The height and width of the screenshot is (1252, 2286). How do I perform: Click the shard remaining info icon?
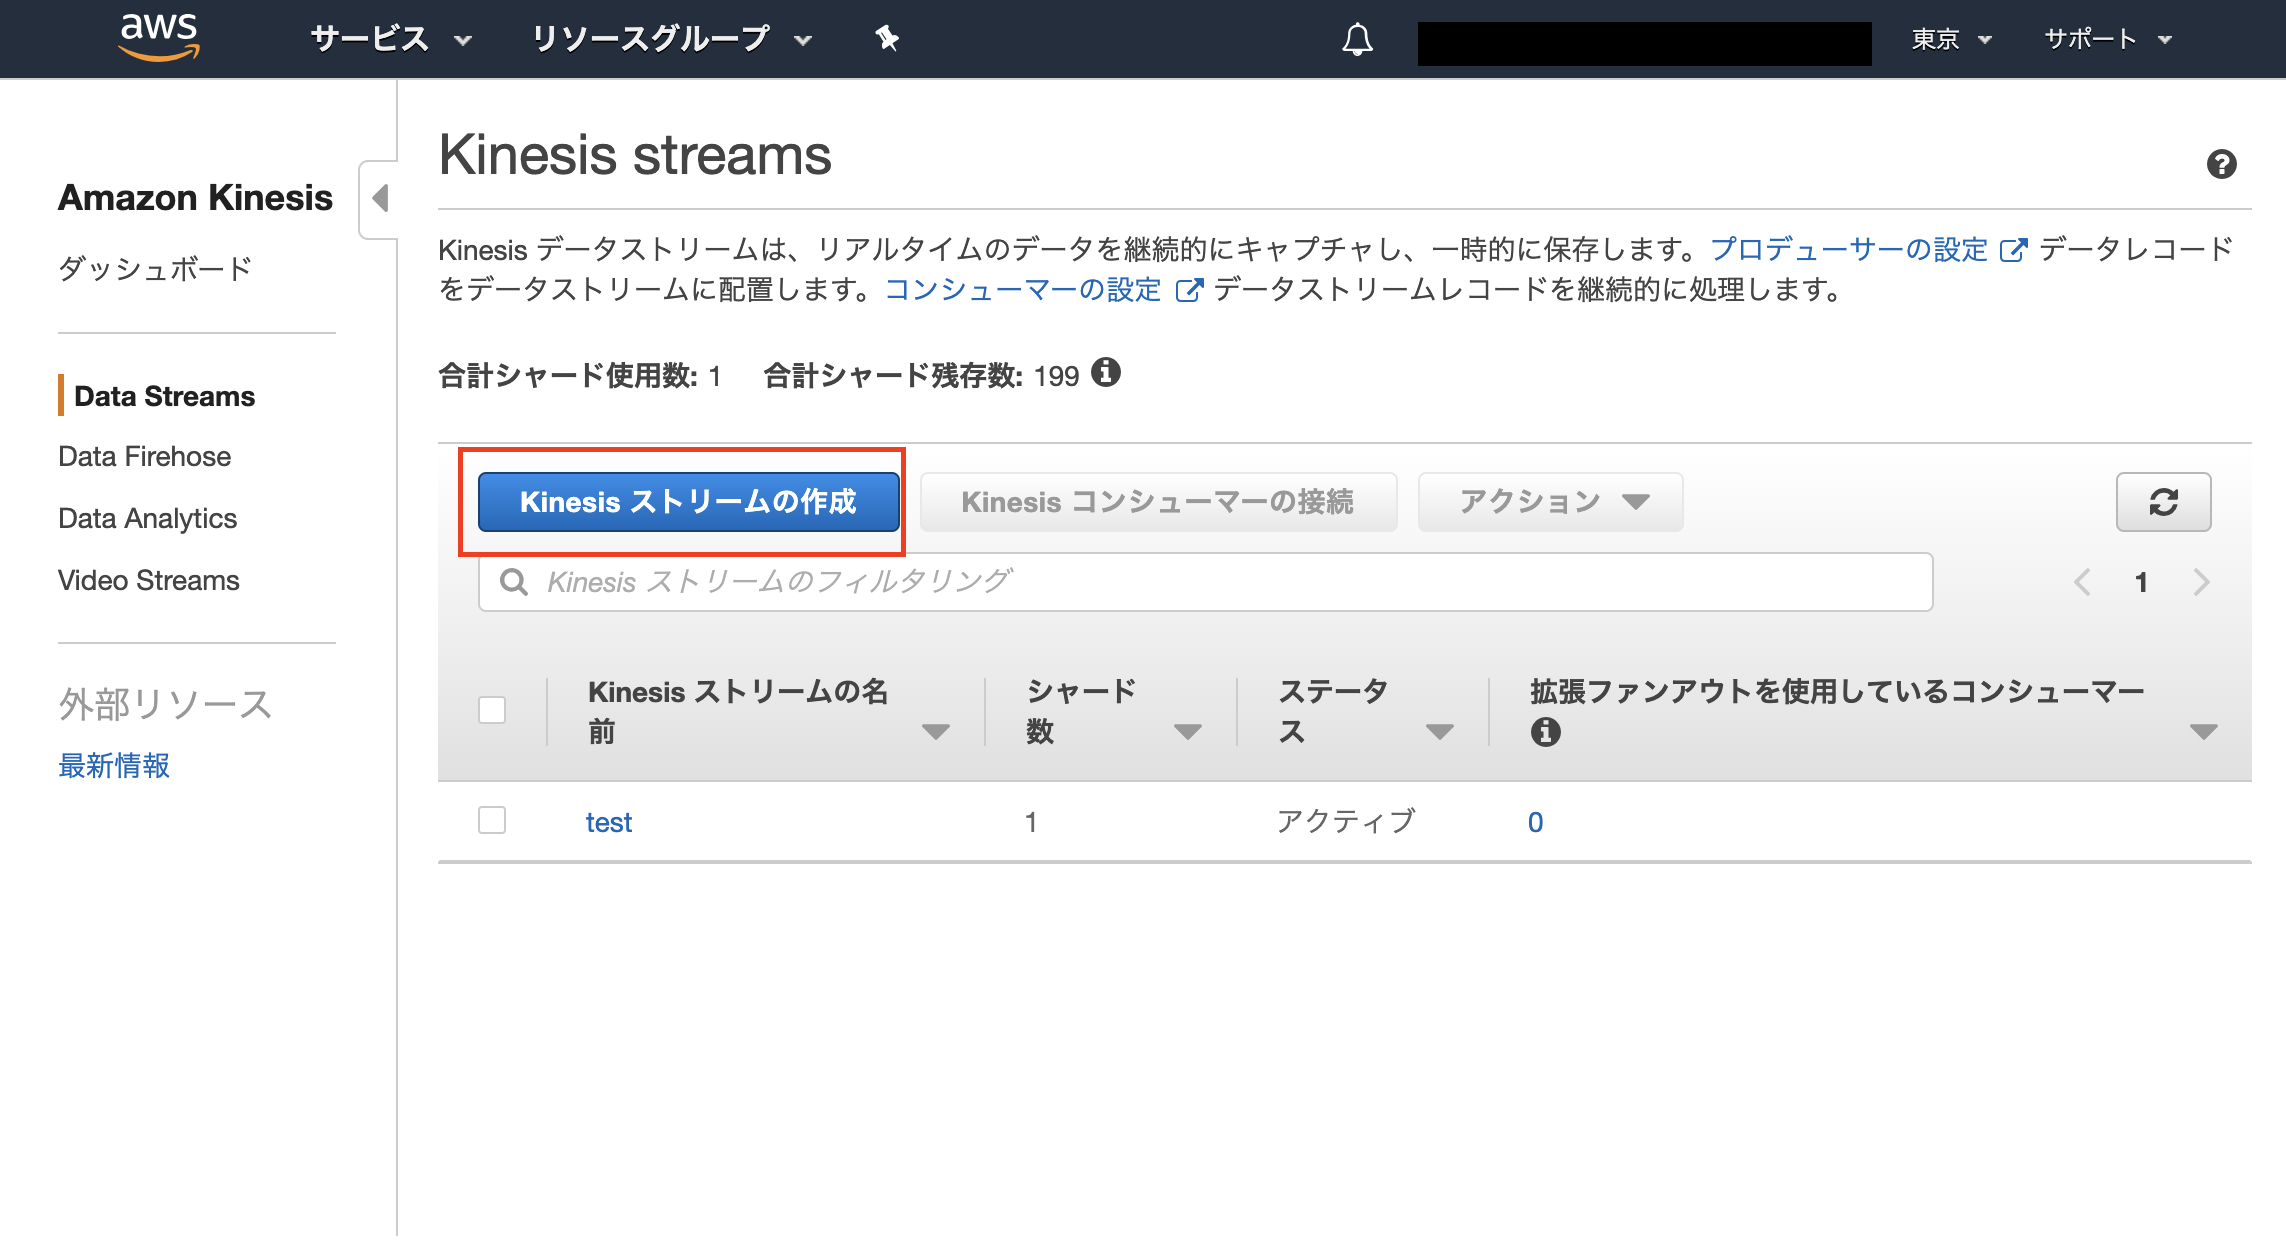tap(1106, 373)
